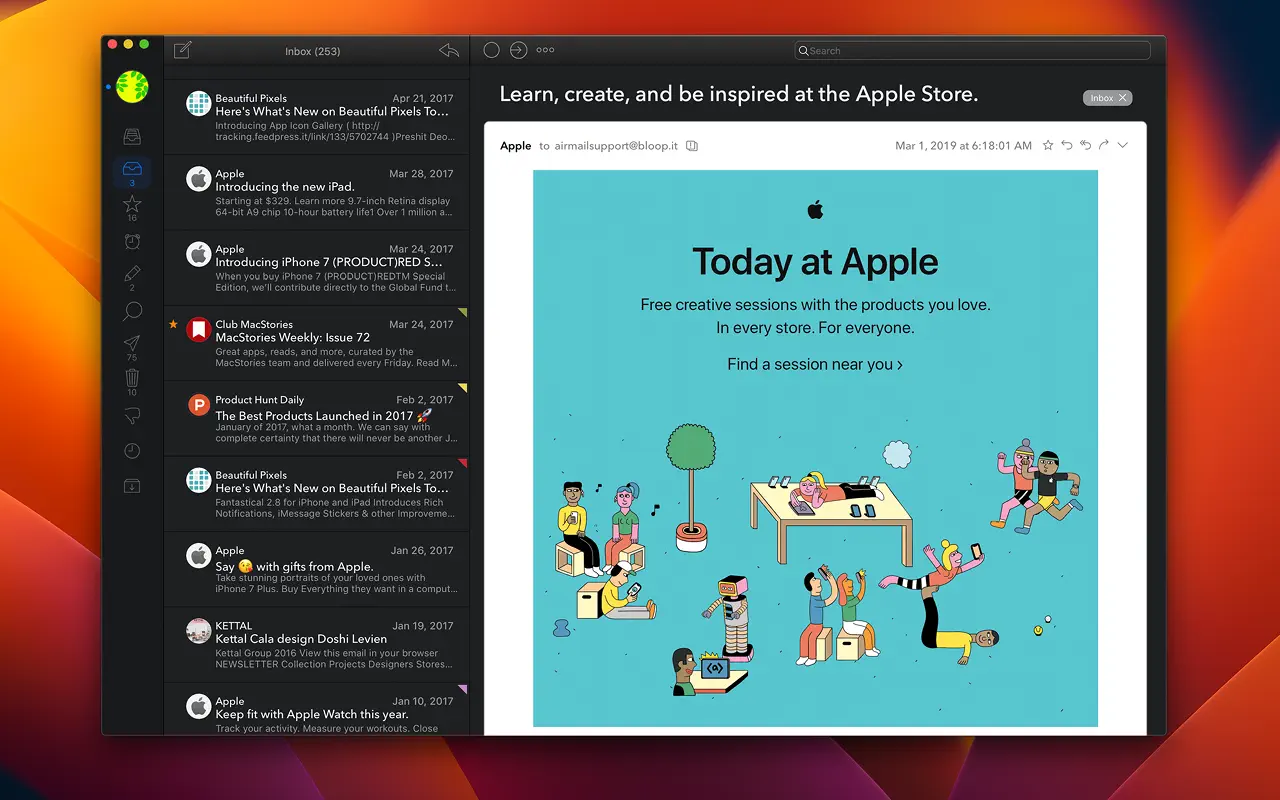Toggle the unread indicator on the account avatar
This screenshot has height=800, width=1280.
tap(110, 87)
